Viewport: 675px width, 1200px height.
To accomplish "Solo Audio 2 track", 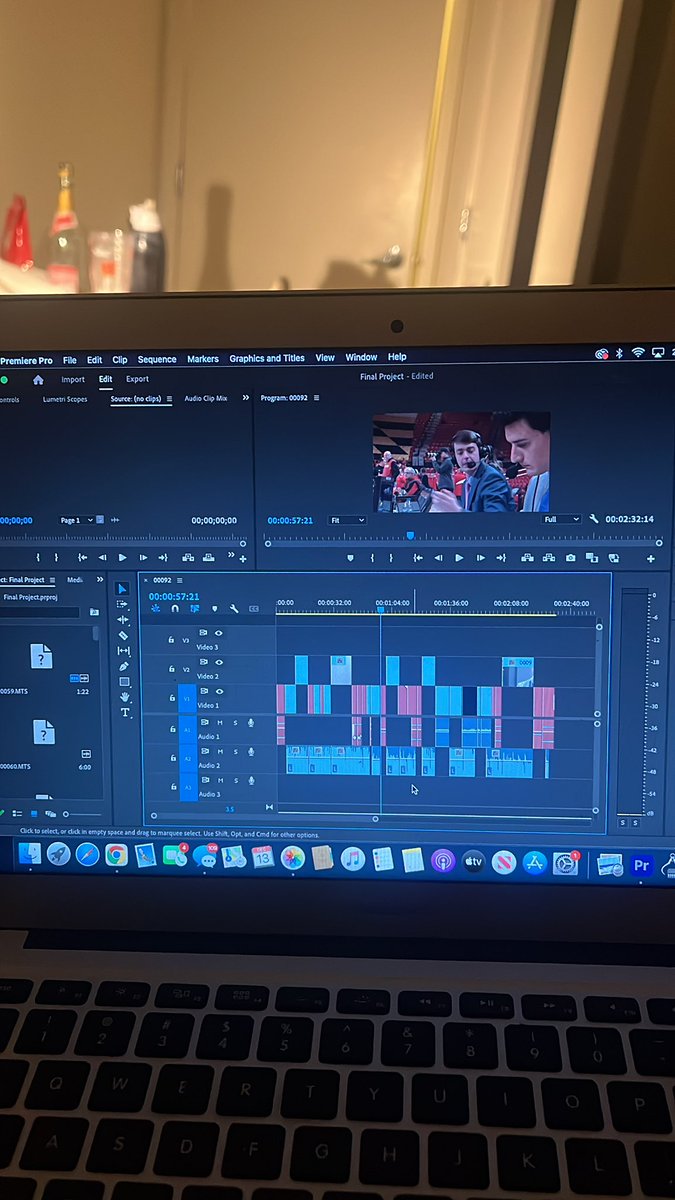I will (x=236, y=751).
